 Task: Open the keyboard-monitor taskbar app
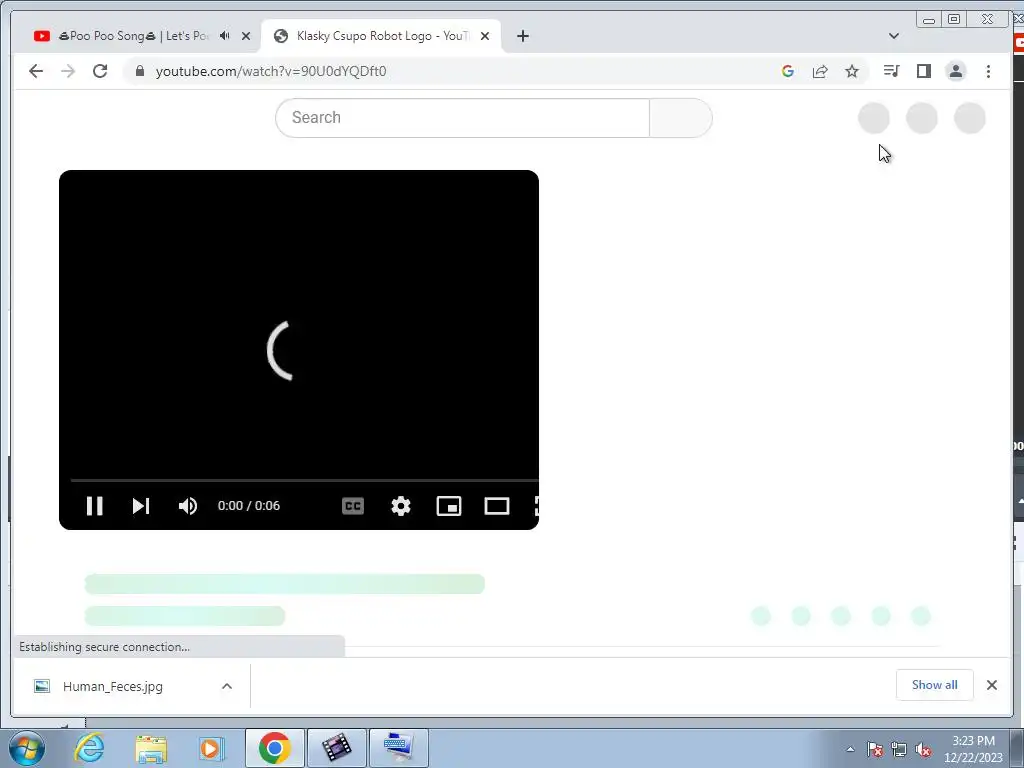coord(399,748)
